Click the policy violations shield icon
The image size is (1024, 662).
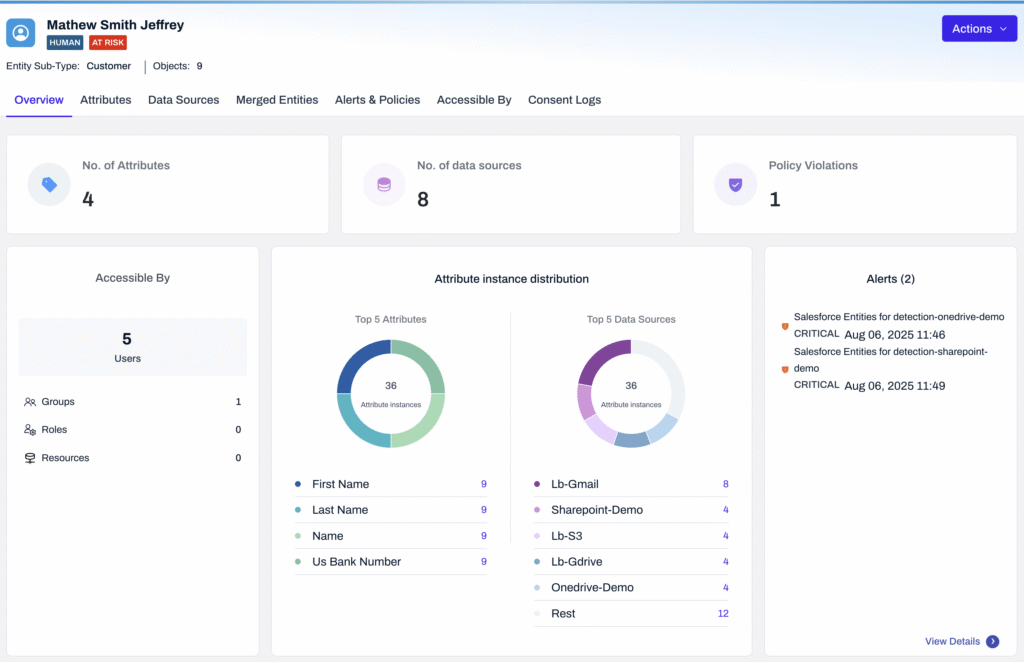[735, 185]
